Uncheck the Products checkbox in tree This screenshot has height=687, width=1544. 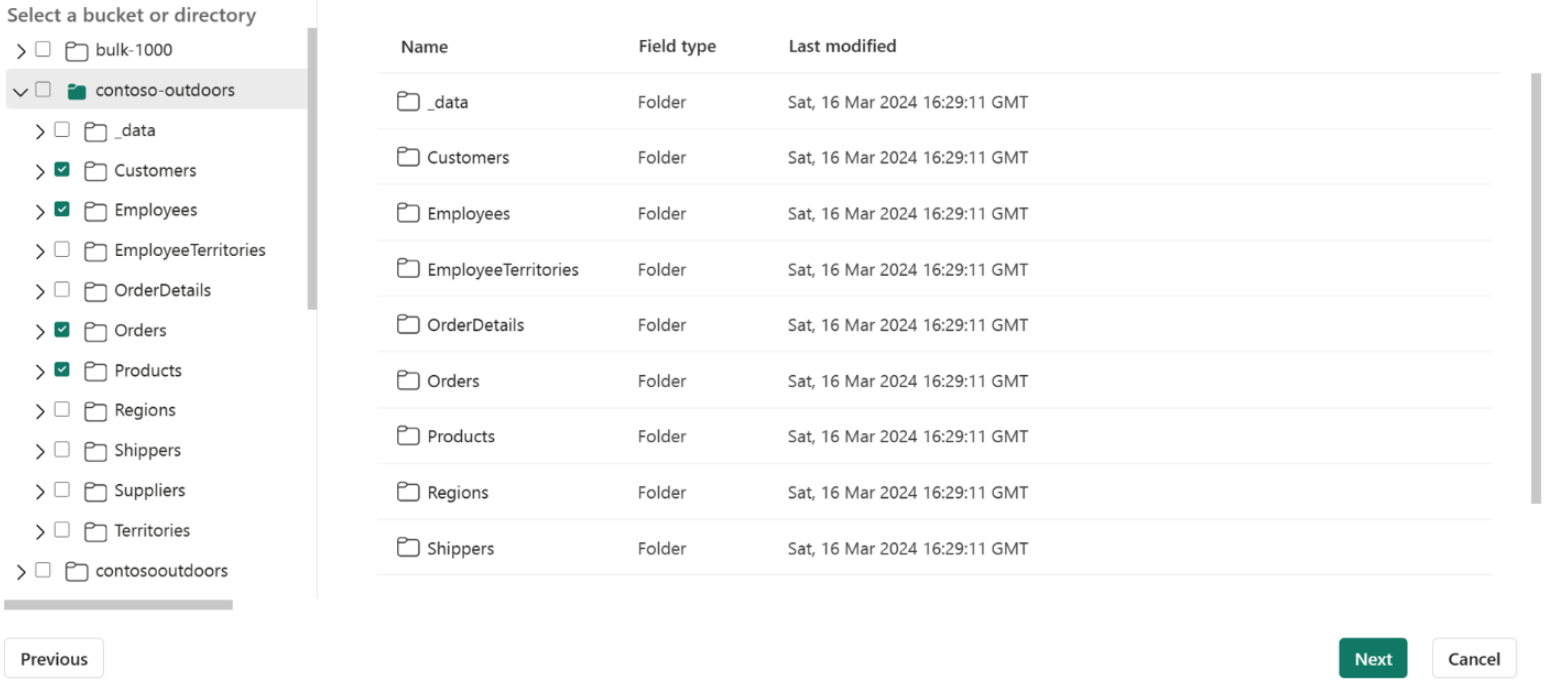tap(62, 370)
